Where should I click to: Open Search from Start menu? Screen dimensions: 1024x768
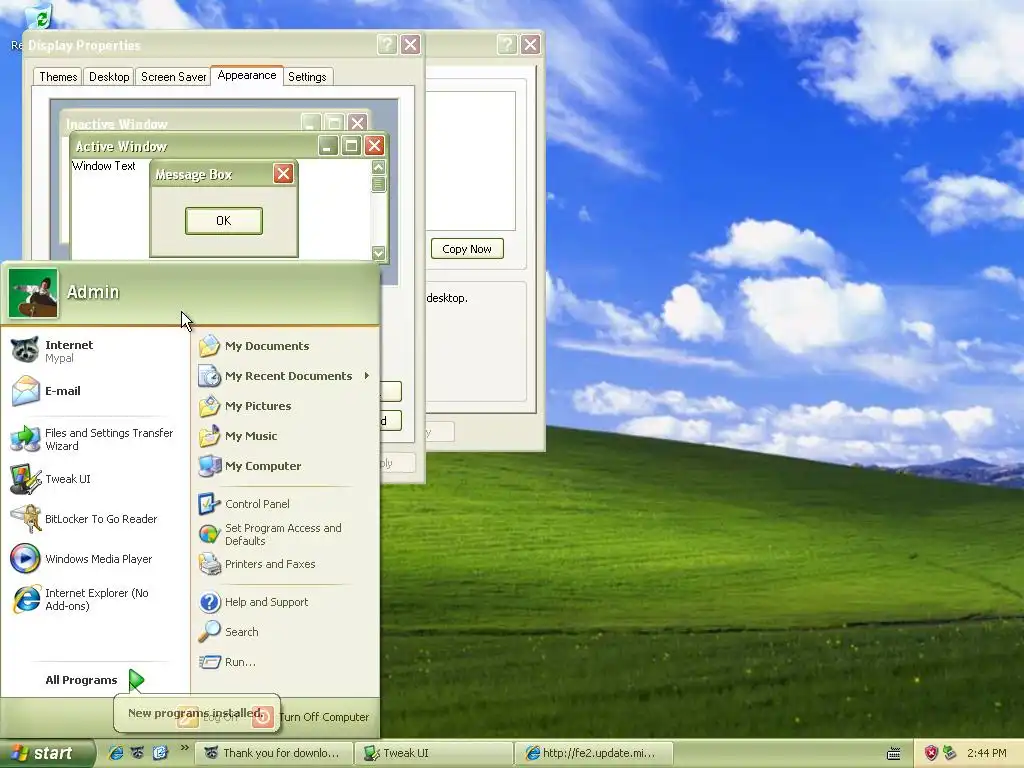click(x=285, y=632)
